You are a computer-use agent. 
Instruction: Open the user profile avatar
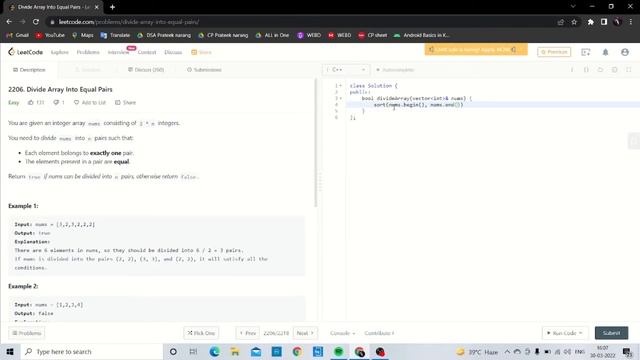click(x=624, y=52)
